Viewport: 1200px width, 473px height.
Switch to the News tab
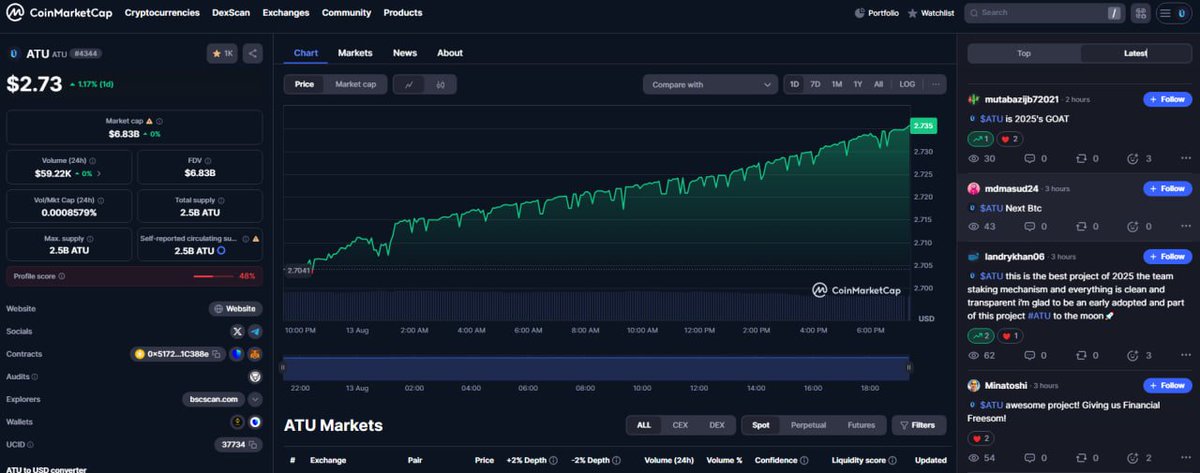(x=405, y=53)
